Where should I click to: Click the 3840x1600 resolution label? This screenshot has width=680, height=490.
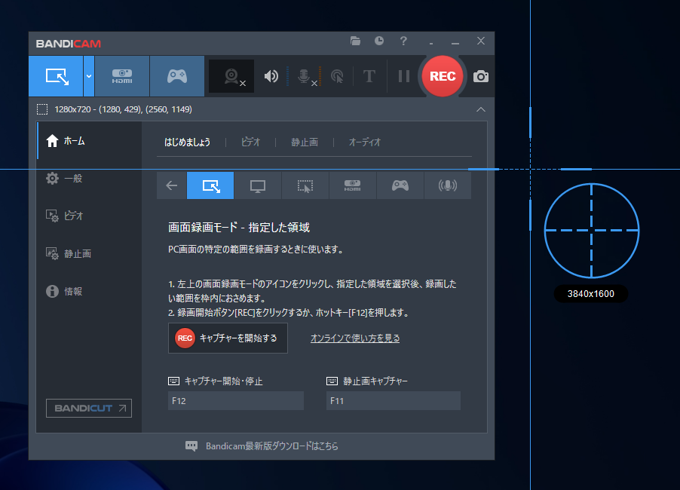point(591,294)
